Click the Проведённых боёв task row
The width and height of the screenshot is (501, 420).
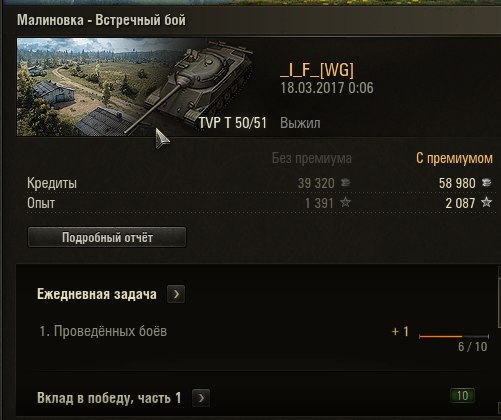click(x=263, y=335)
